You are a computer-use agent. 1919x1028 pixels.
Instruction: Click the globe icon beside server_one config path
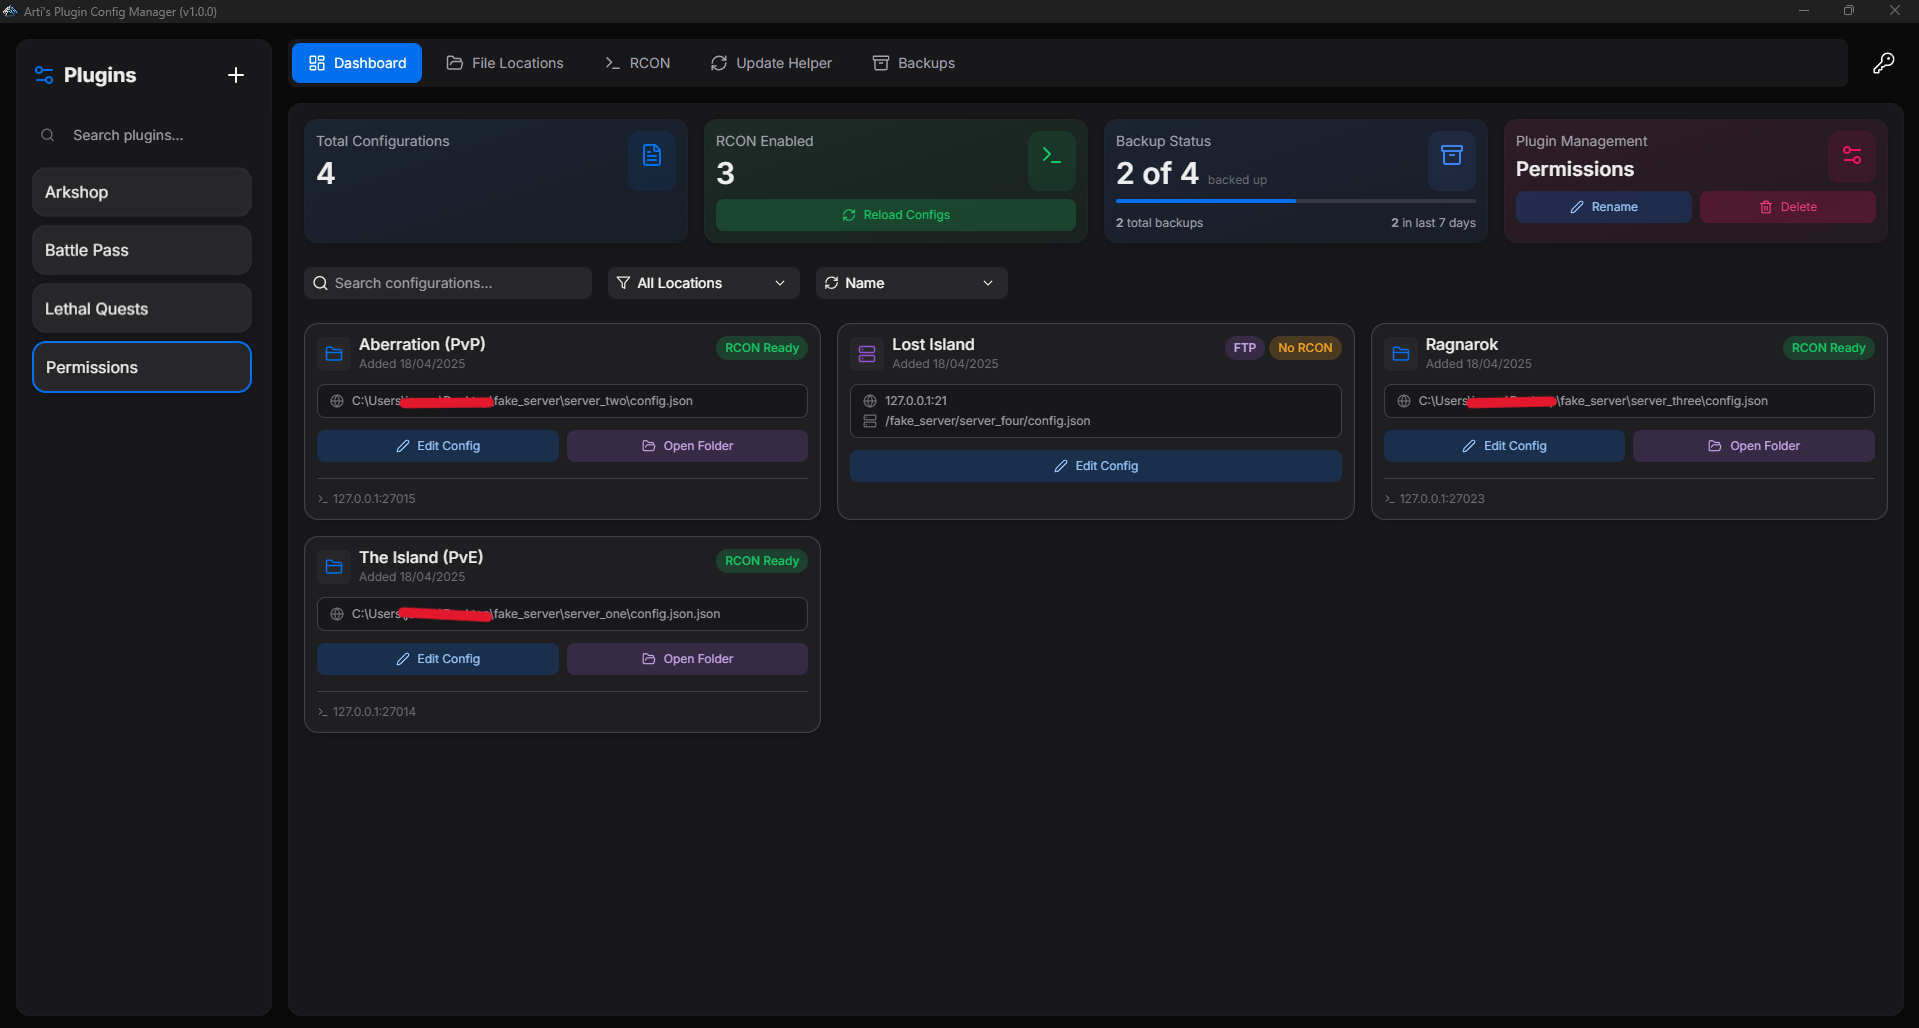coord(337,614)
